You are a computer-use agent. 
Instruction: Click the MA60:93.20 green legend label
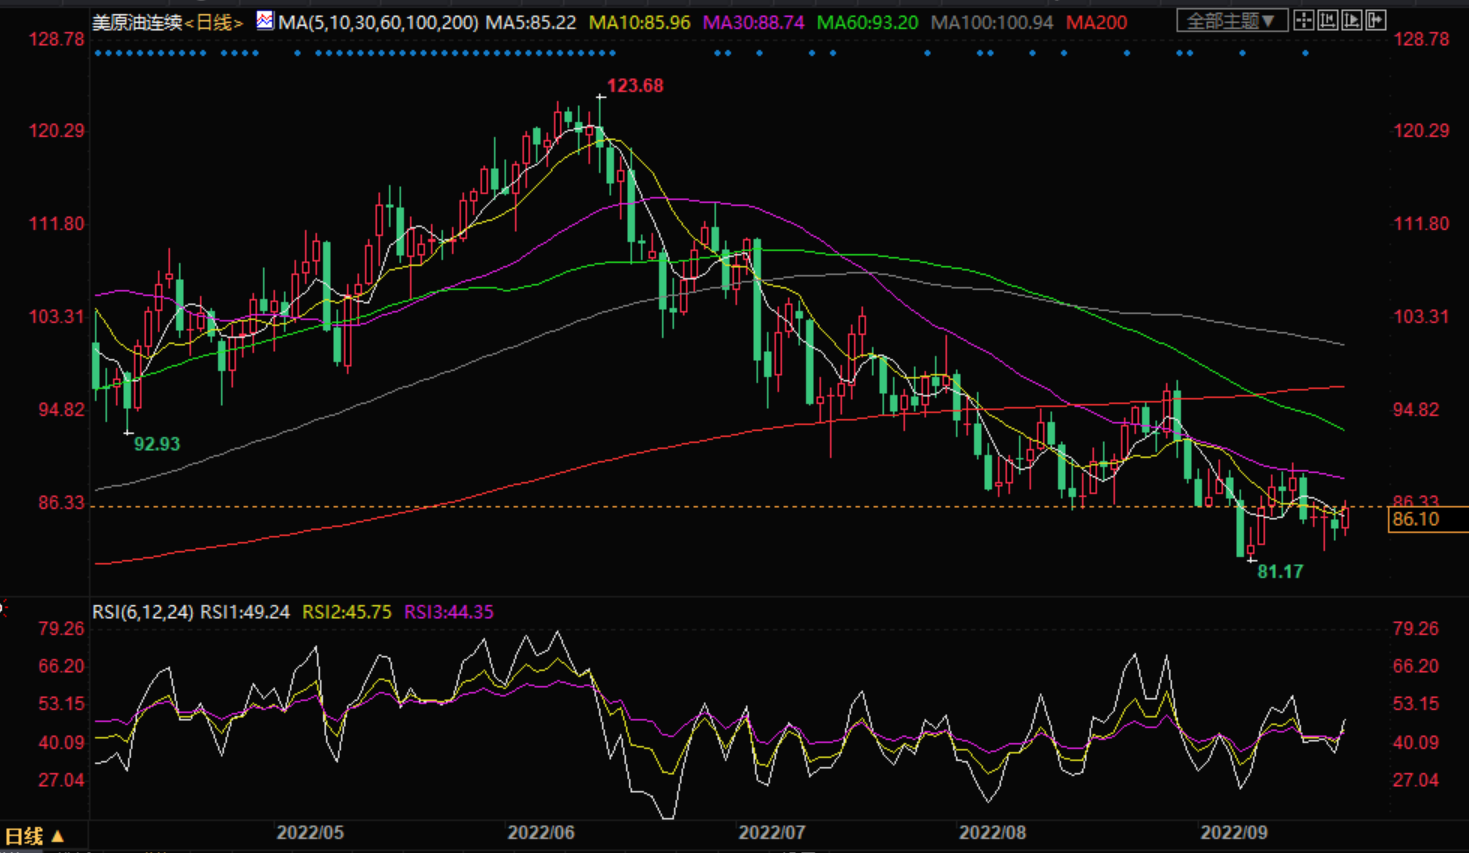click(x=867, y=22)
